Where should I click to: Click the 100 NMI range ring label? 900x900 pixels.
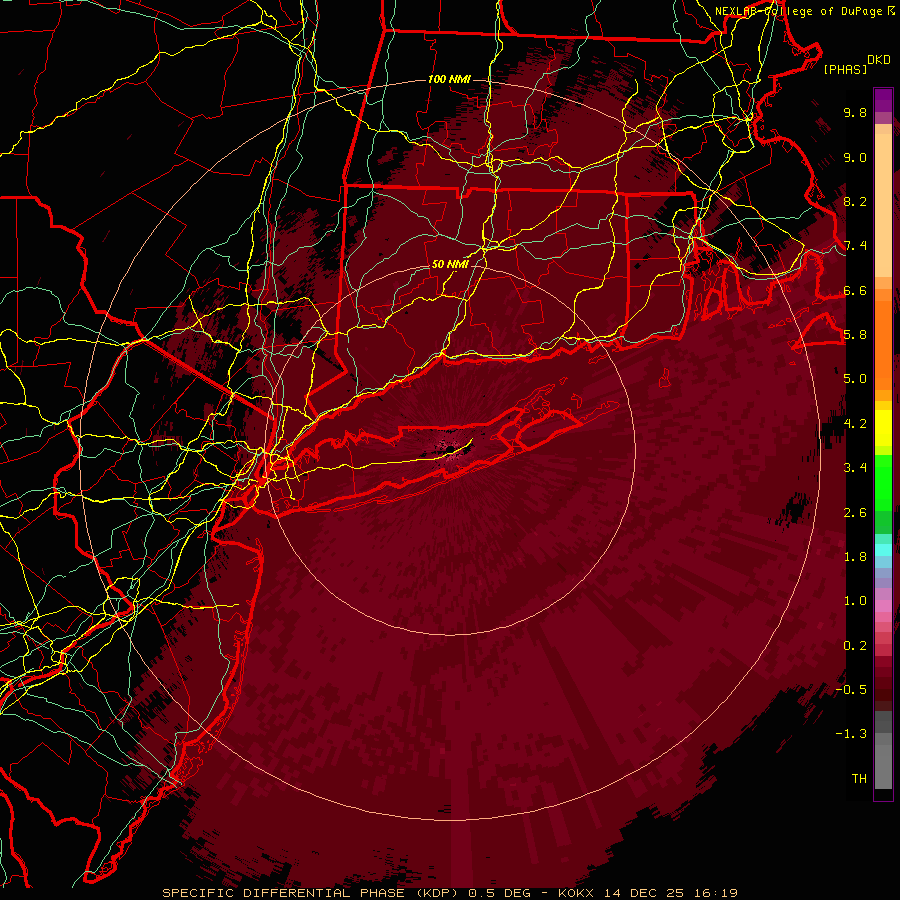449,79
